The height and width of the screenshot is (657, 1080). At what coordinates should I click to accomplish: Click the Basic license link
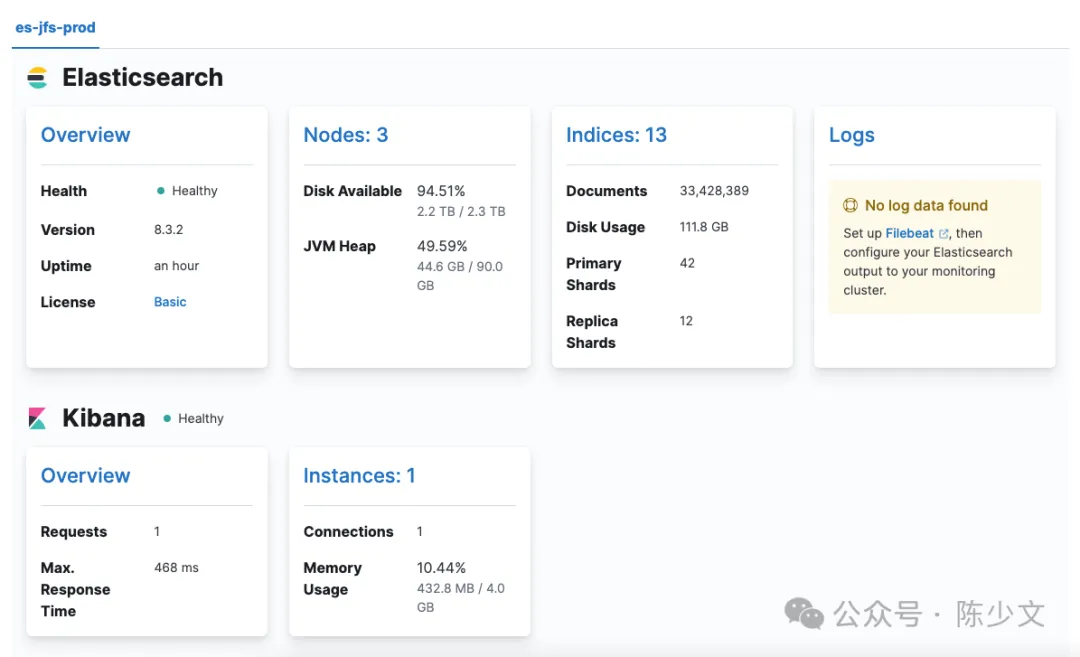click(x=170, y=301)
